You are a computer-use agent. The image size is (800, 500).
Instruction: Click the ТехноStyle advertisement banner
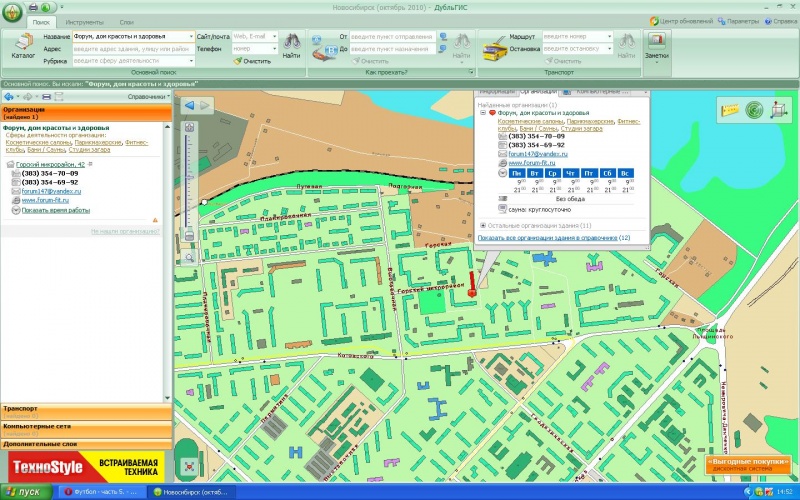tap(87, 467)
